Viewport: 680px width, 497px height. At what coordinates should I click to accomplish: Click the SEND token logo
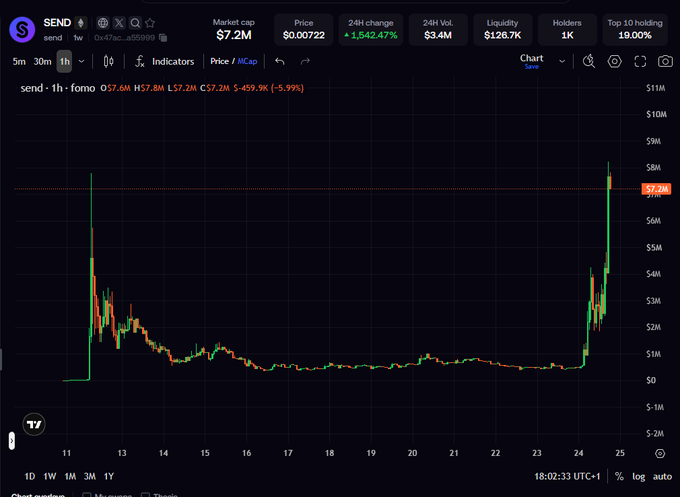click(x=22, y=29)
